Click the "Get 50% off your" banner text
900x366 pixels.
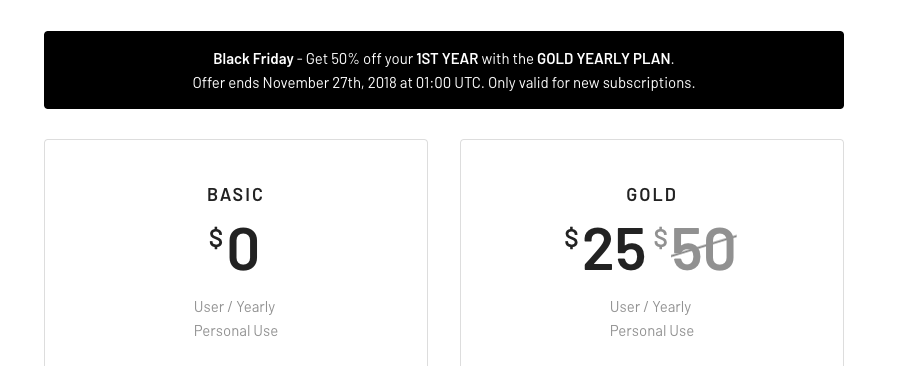point(359,59)
